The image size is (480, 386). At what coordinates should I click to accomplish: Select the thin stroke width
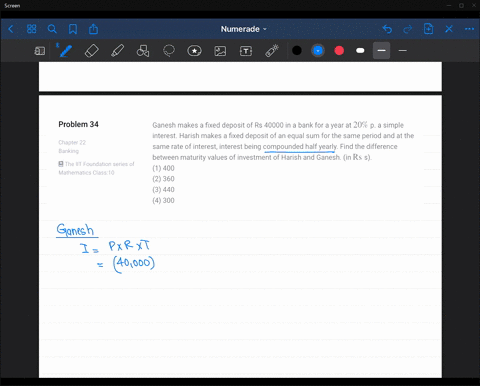403,51
